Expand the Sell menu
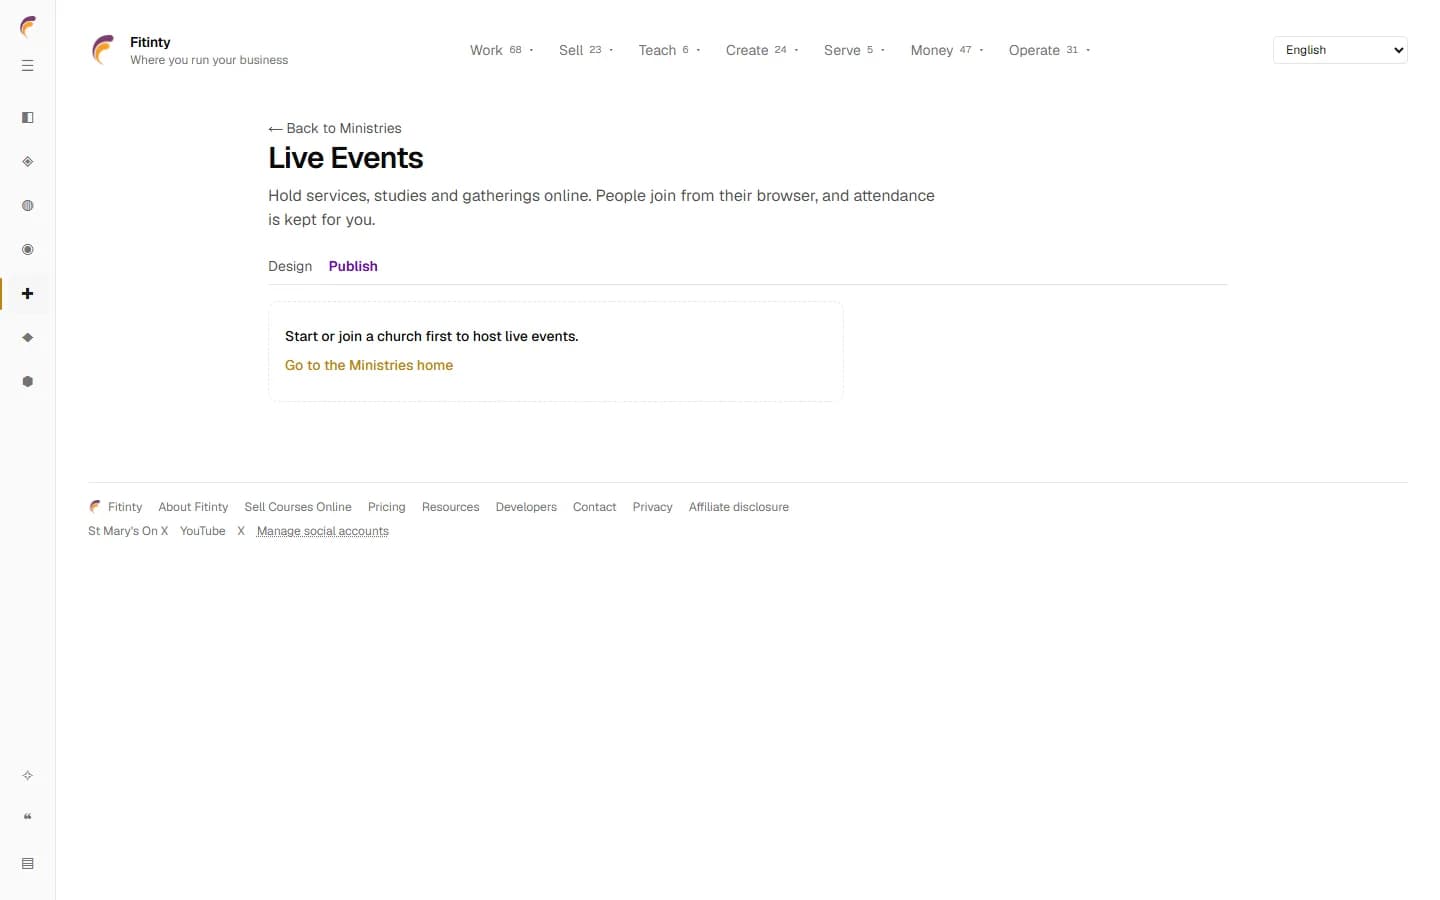 pos(586,50)
